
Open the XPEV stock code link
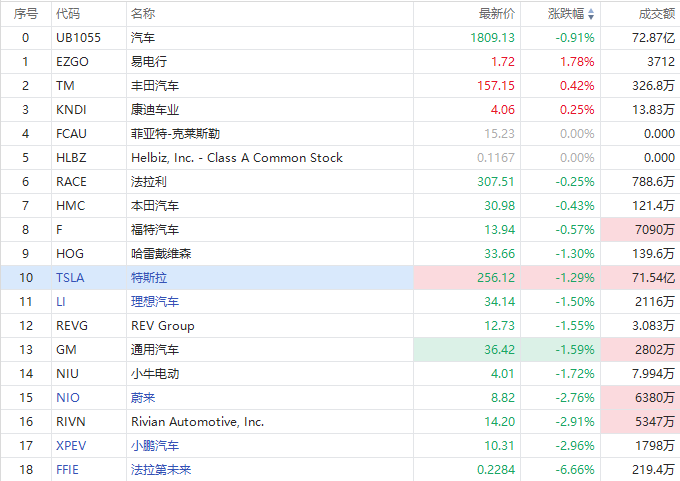point(71,445)
